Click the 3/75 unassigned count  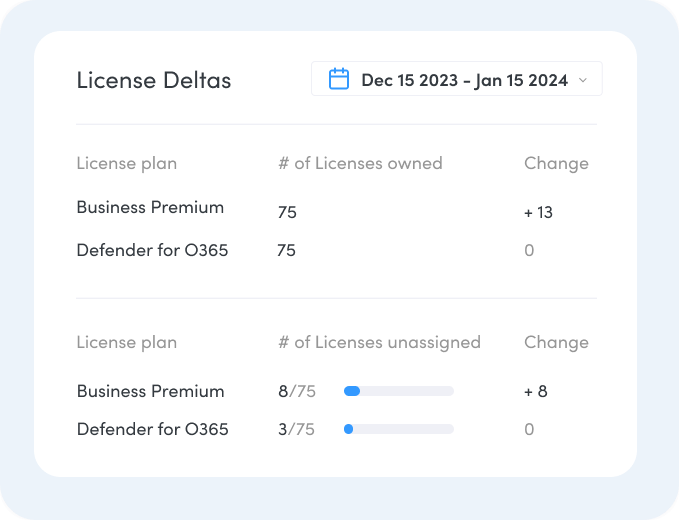[297, 430]
